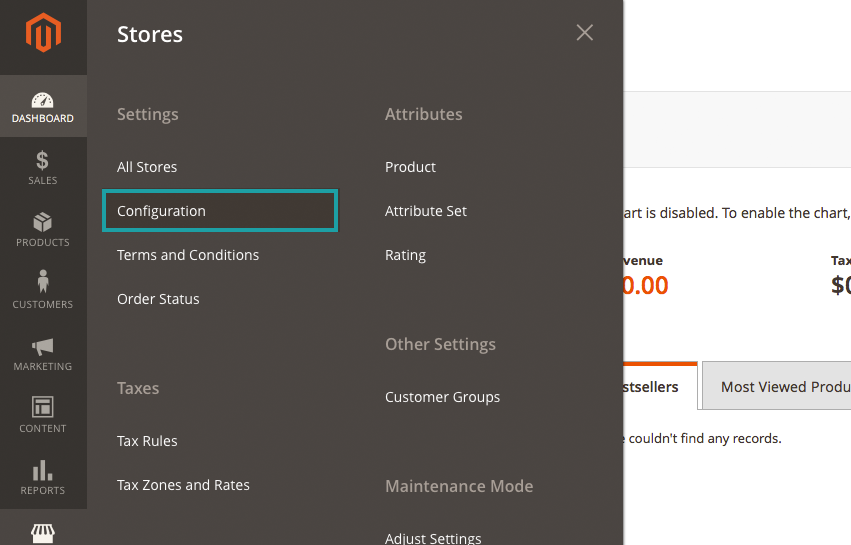Screen dimensions: 851x545
Task: Select All Stores under Settings
Action: coord(147,167)
